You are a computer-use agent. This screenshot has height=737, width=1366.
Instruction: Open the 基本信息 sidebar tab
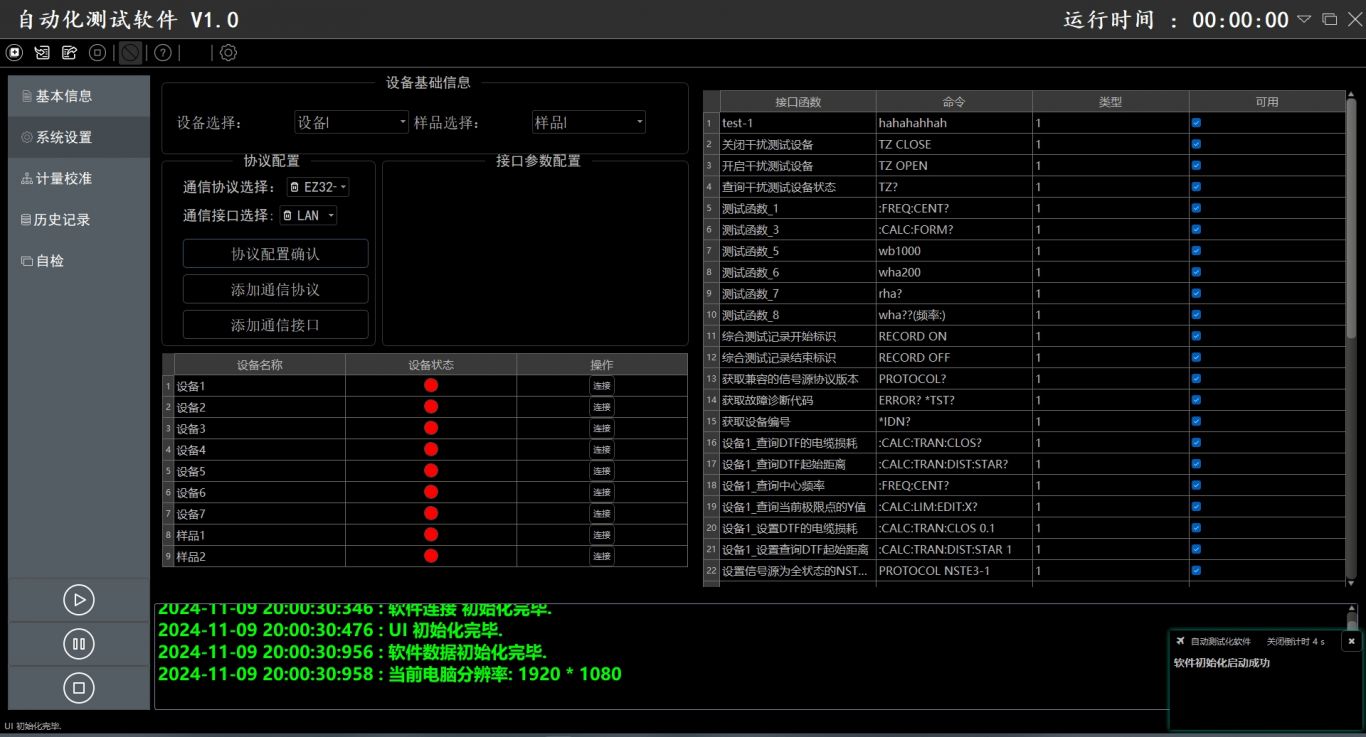pos(79,96)
